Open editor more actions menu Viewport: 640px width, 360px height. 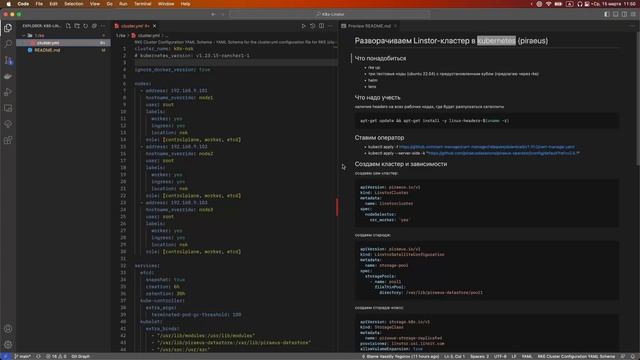point(330,26)
